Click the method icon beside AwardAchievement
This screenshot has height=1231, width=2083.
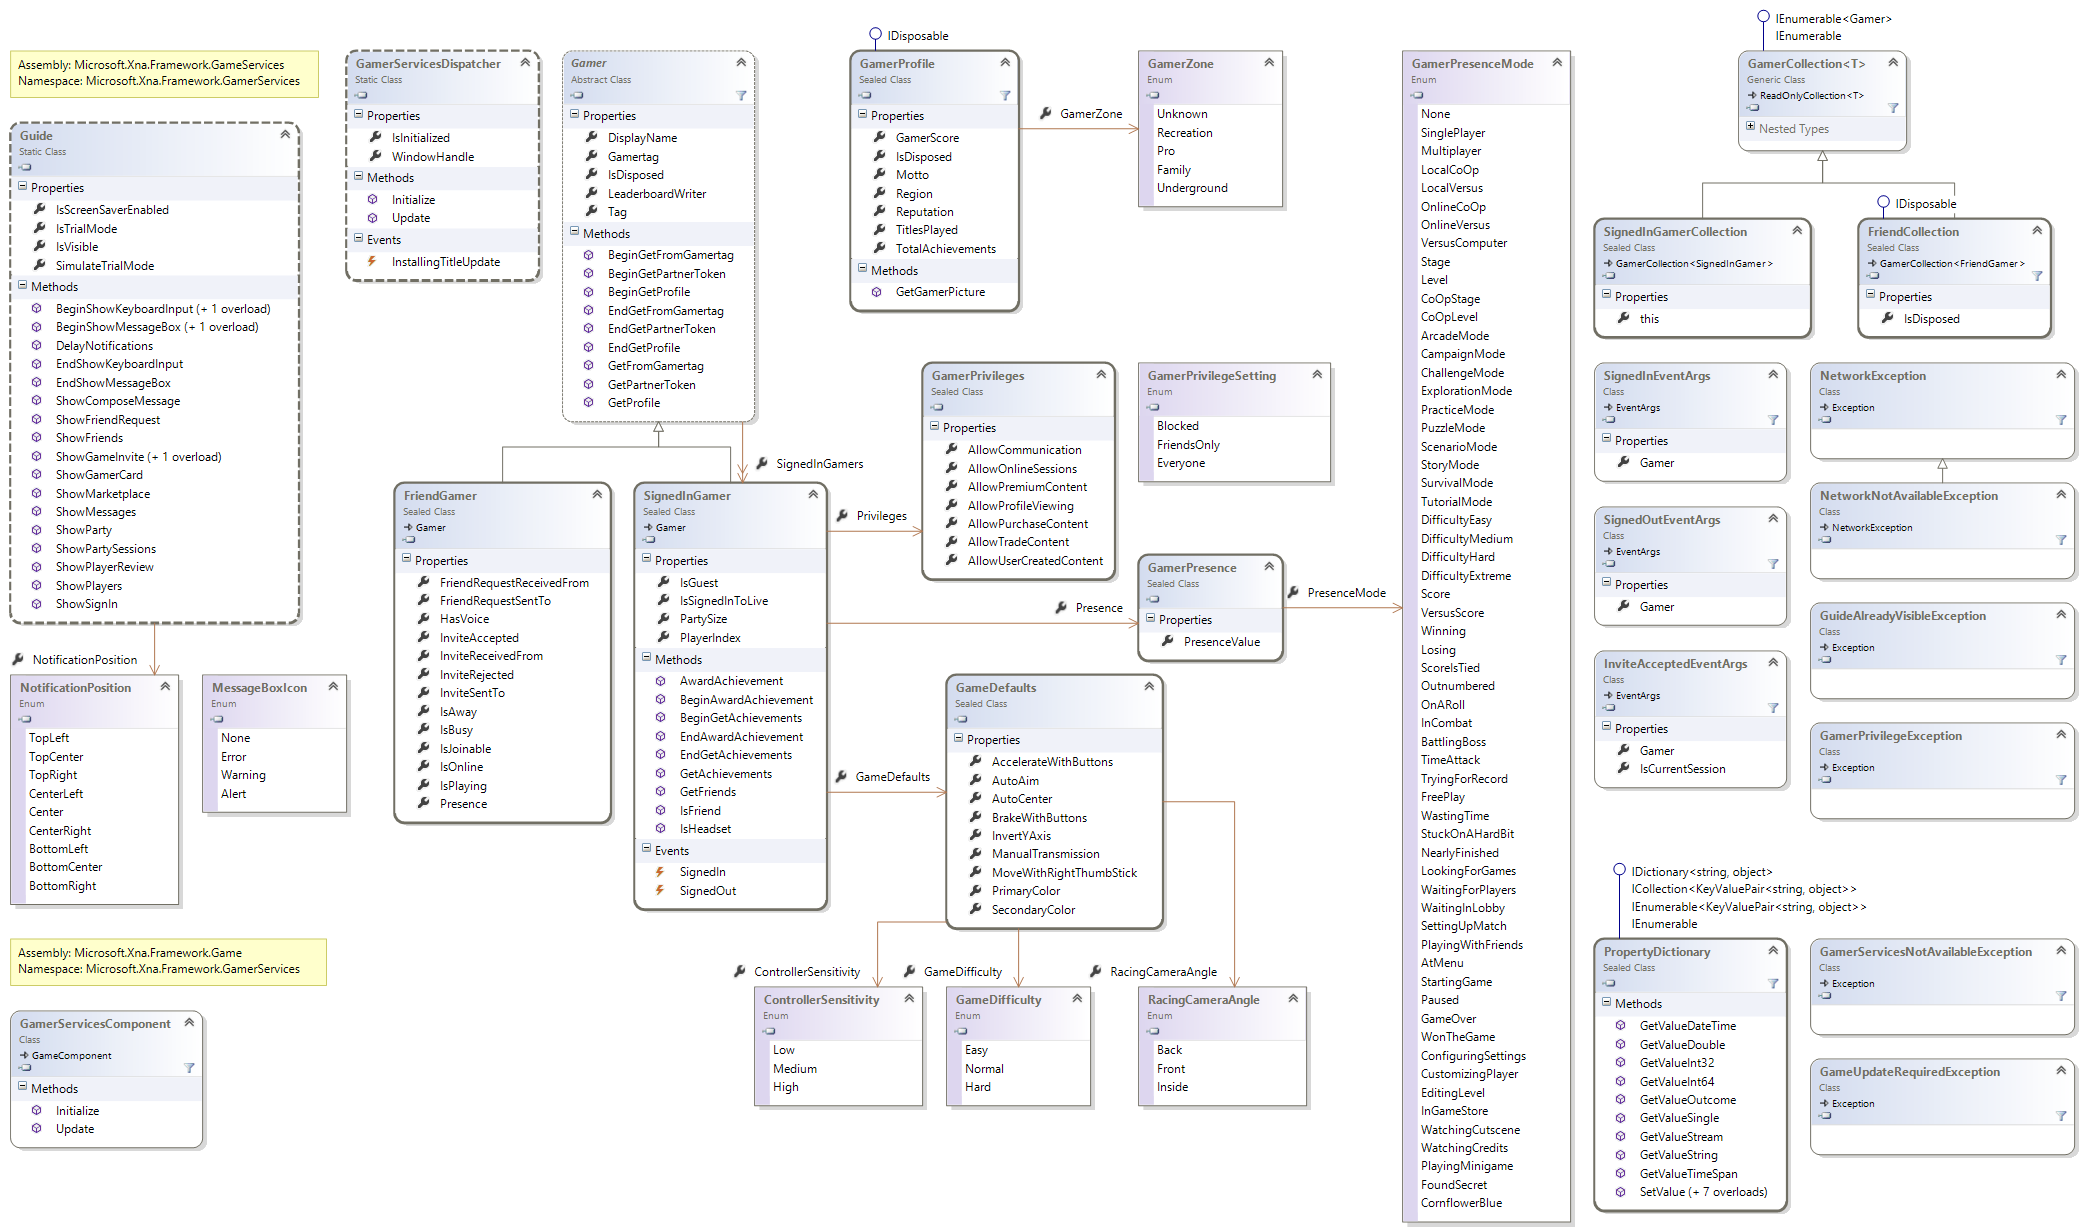click(661, 681)
